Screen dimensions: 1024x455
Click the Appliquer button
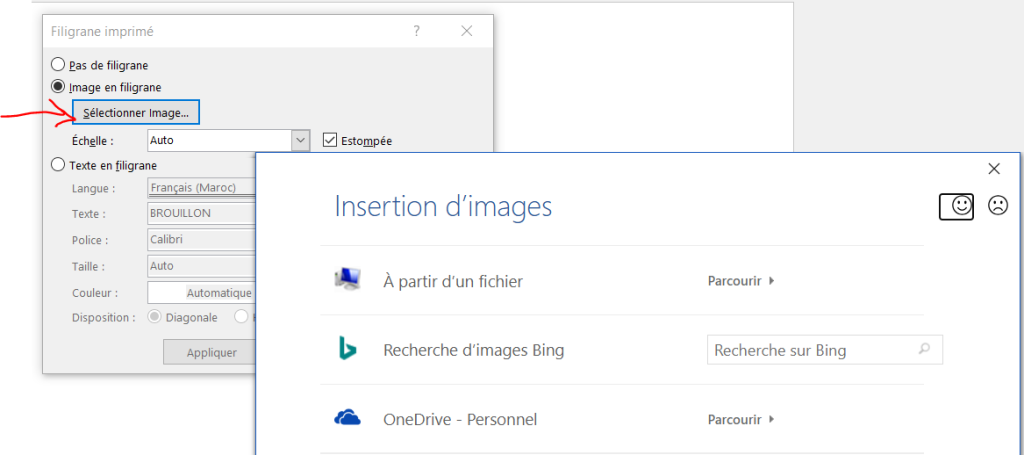tap(212, 353)
